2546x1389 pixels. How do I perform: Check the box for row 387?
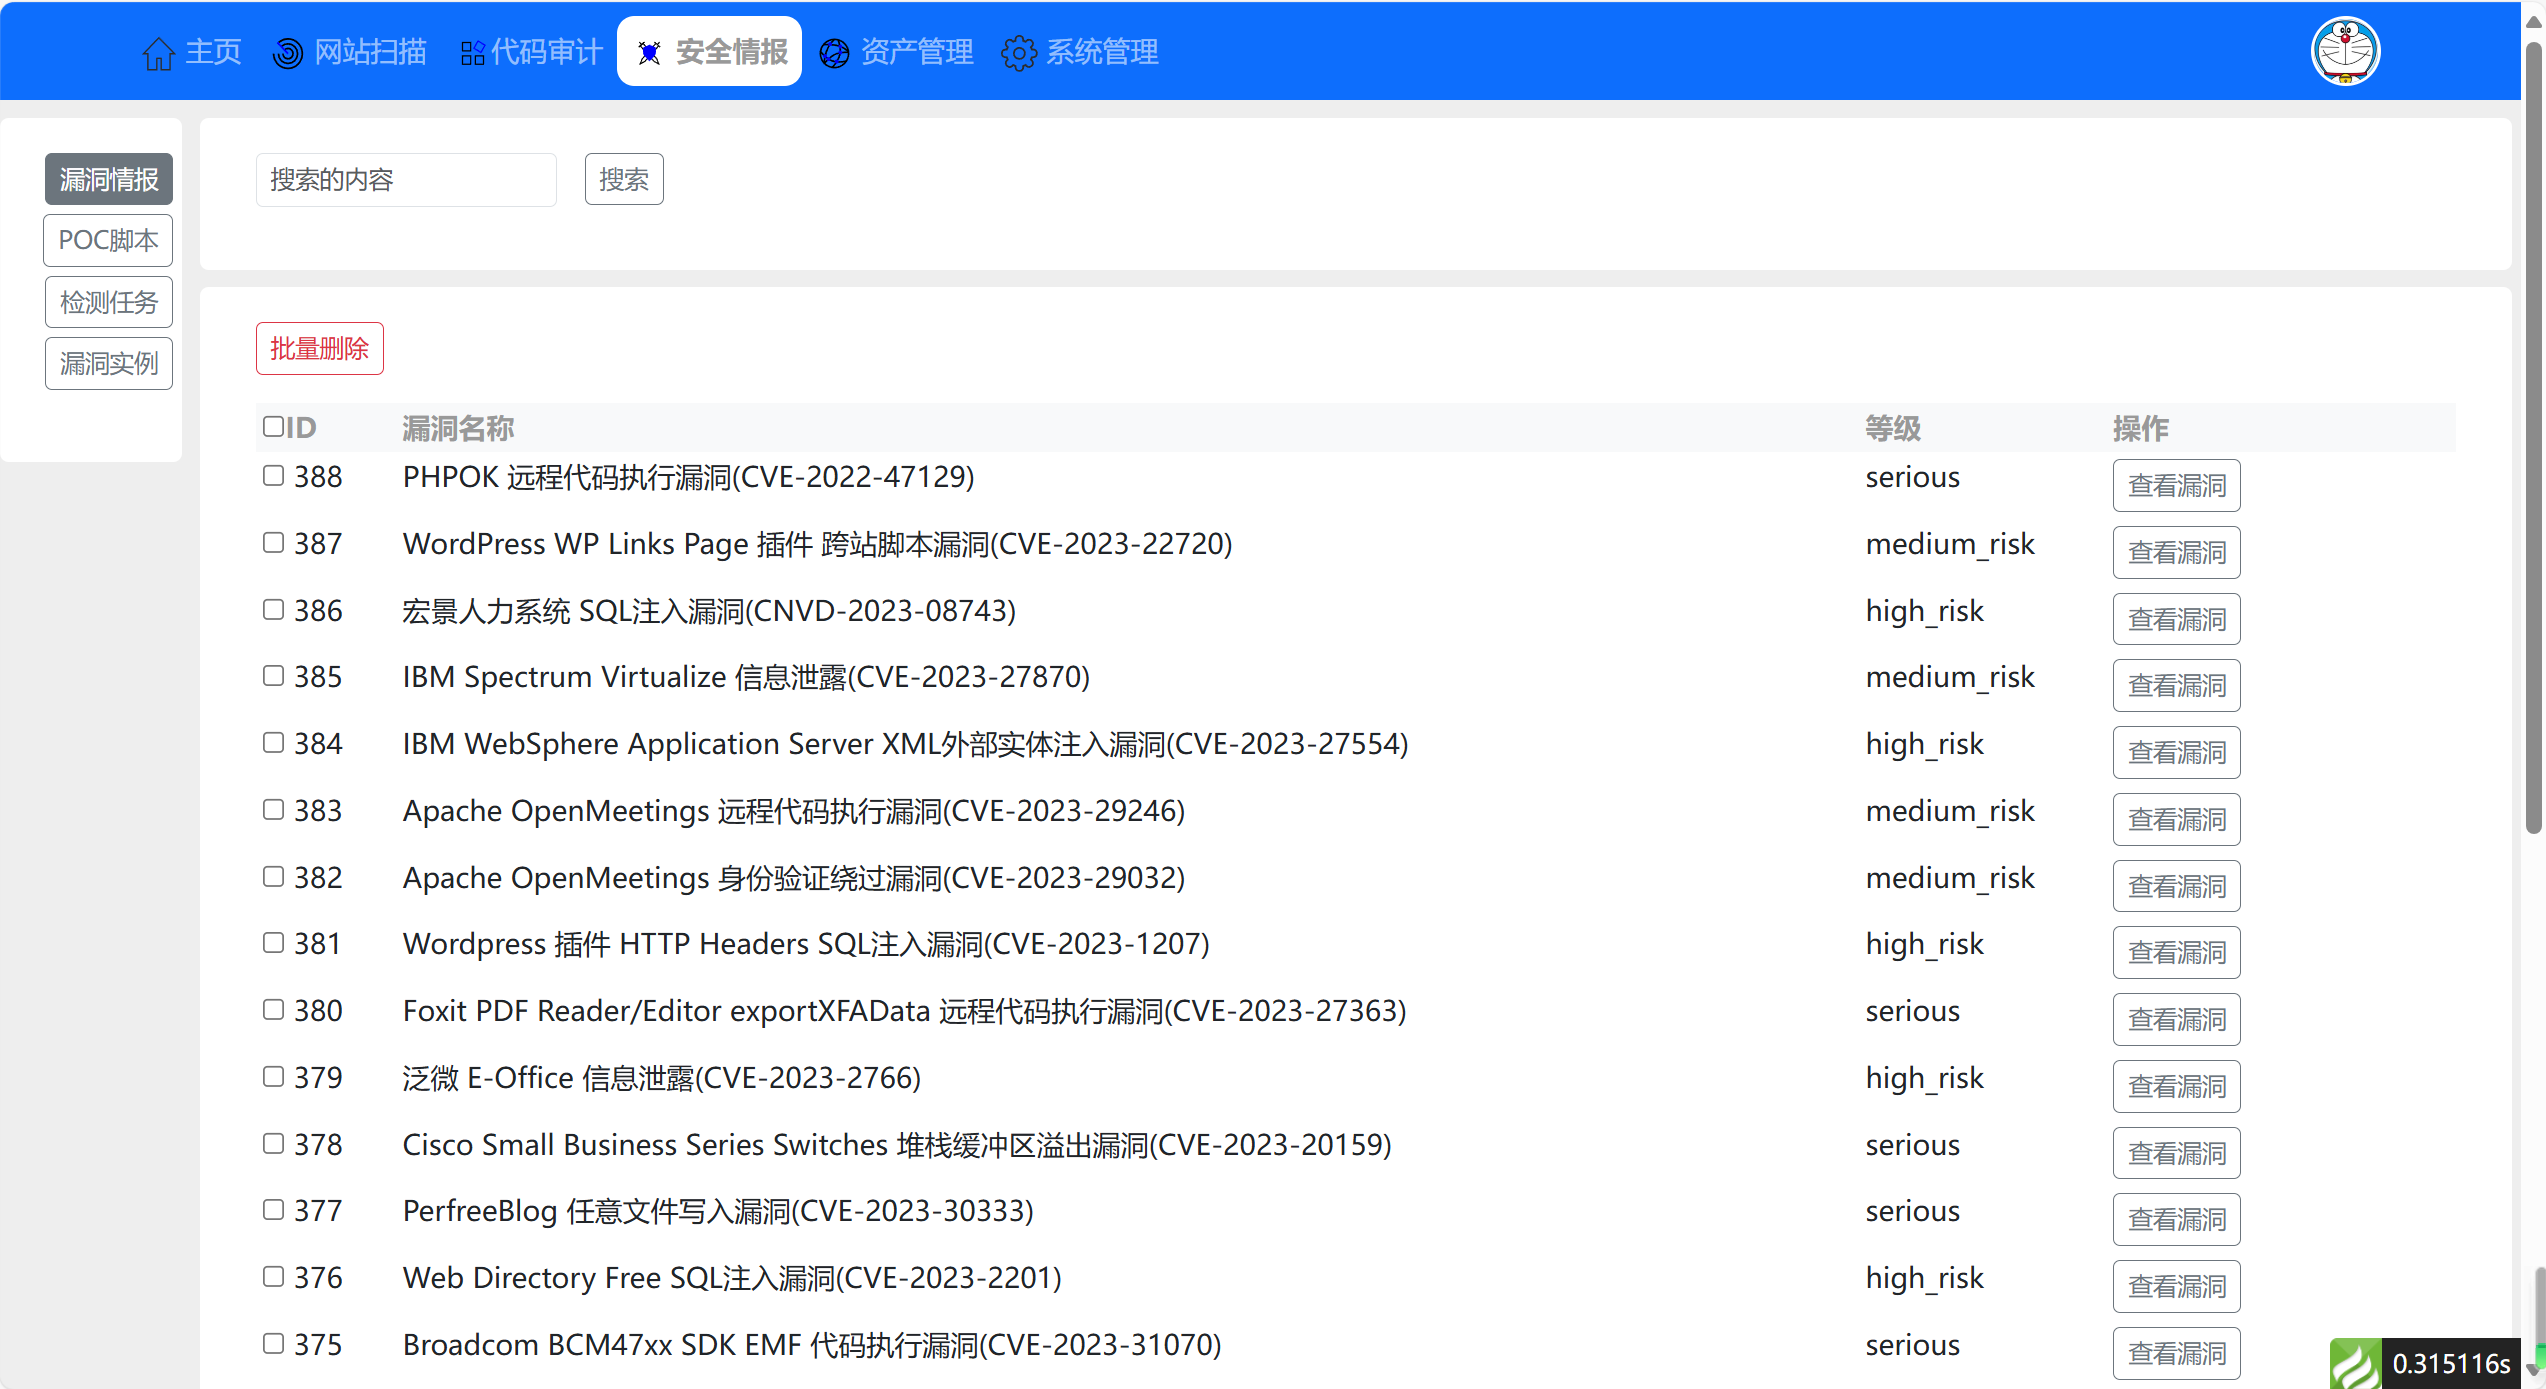coord(273,542)
